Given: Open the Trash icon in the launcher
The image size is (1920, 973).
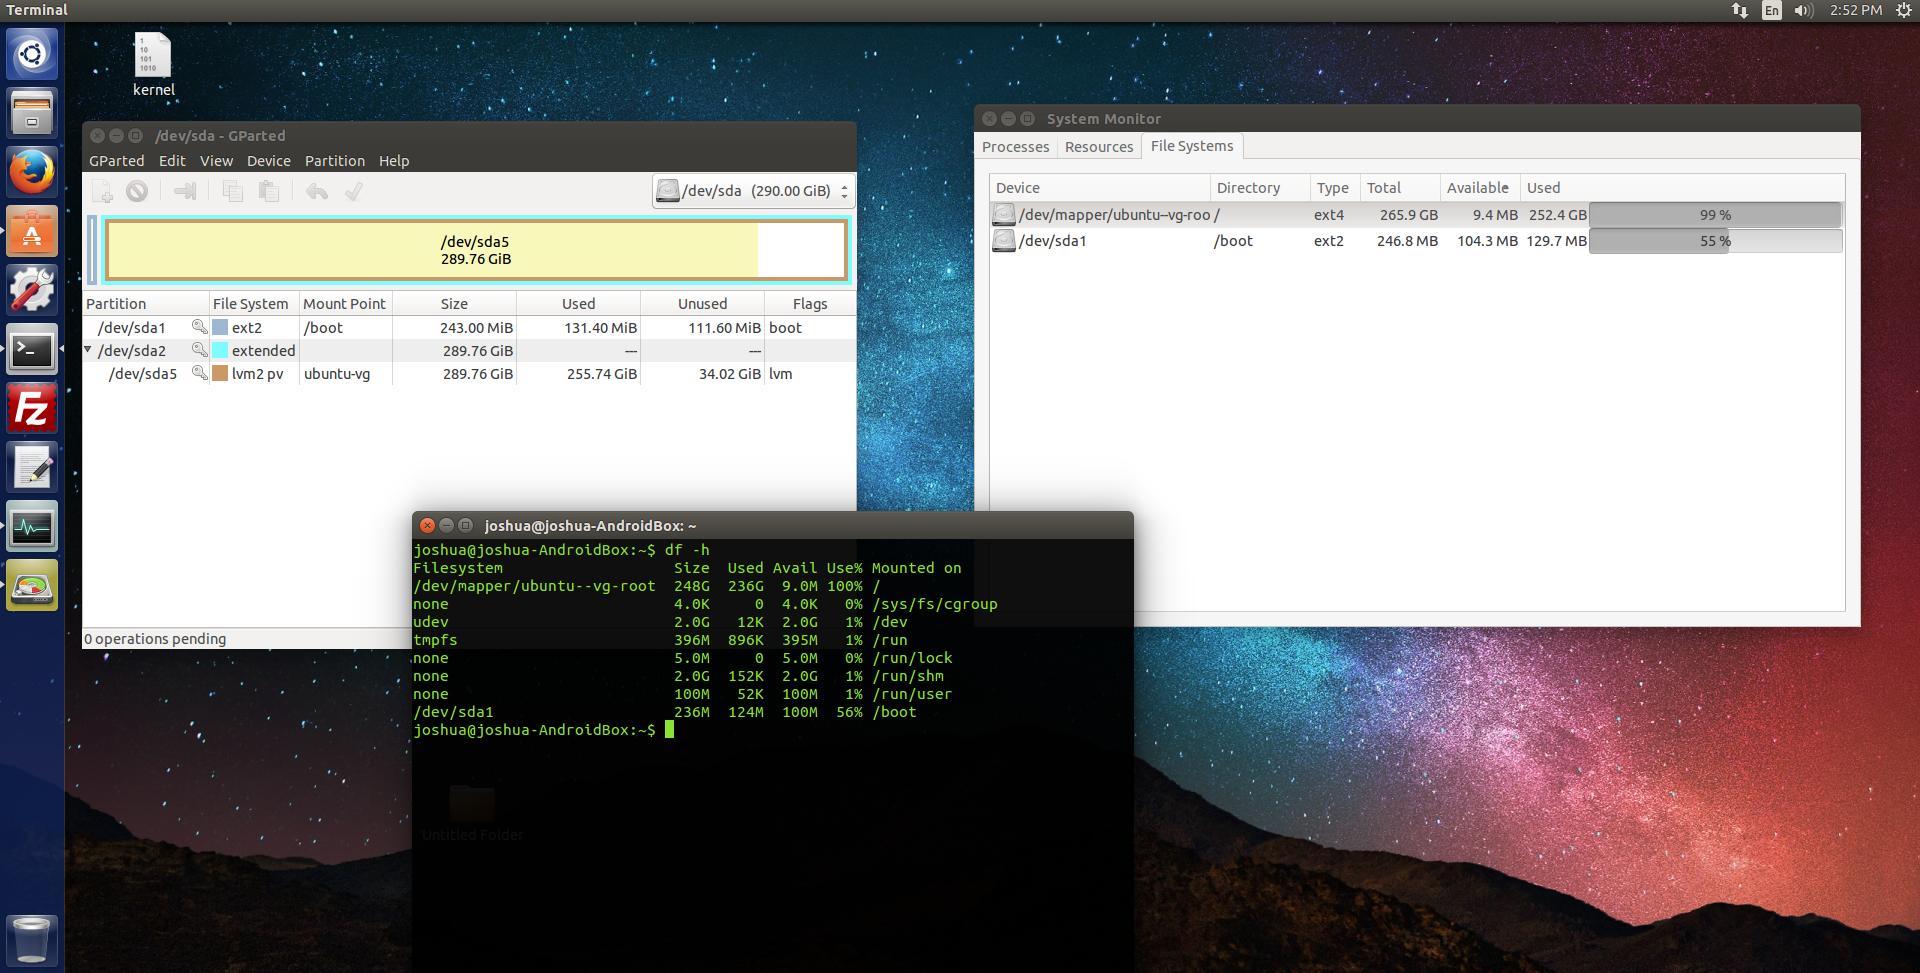Looking at the screenshot, I should coord(32,939).
